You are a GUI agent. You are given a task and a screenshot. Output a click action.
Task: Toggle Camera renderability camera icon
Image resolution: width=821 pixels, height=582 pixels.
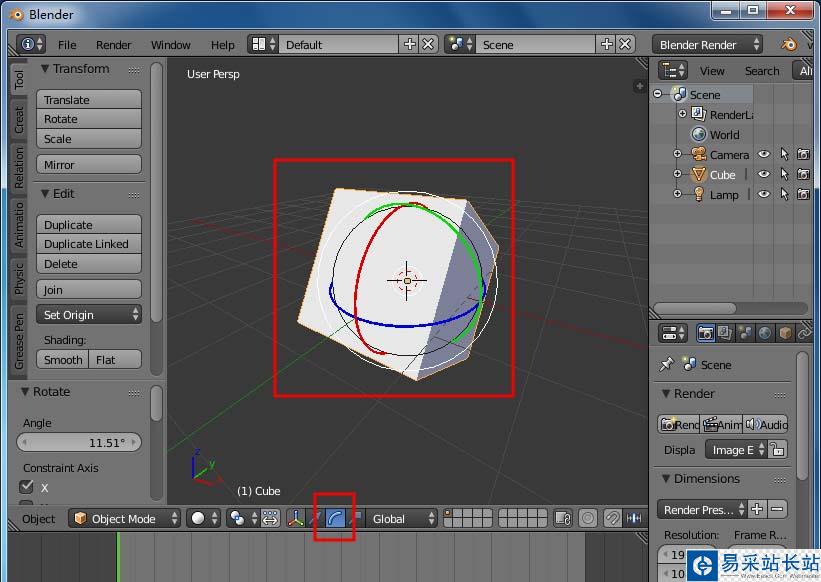pos(803,154)
